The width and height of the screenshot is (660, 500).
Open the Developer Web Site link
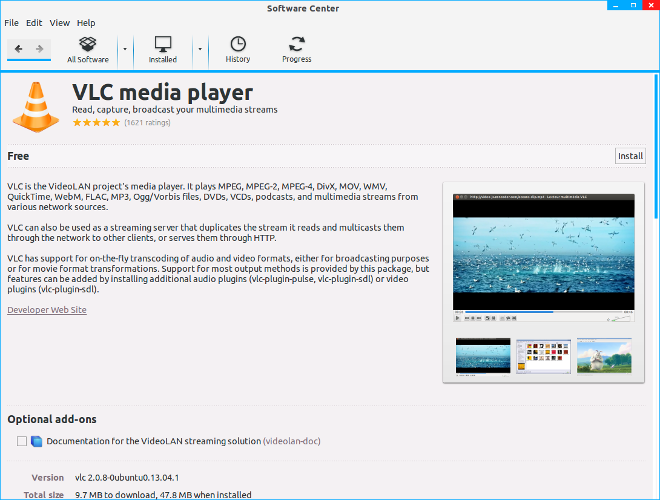point(47,310)
